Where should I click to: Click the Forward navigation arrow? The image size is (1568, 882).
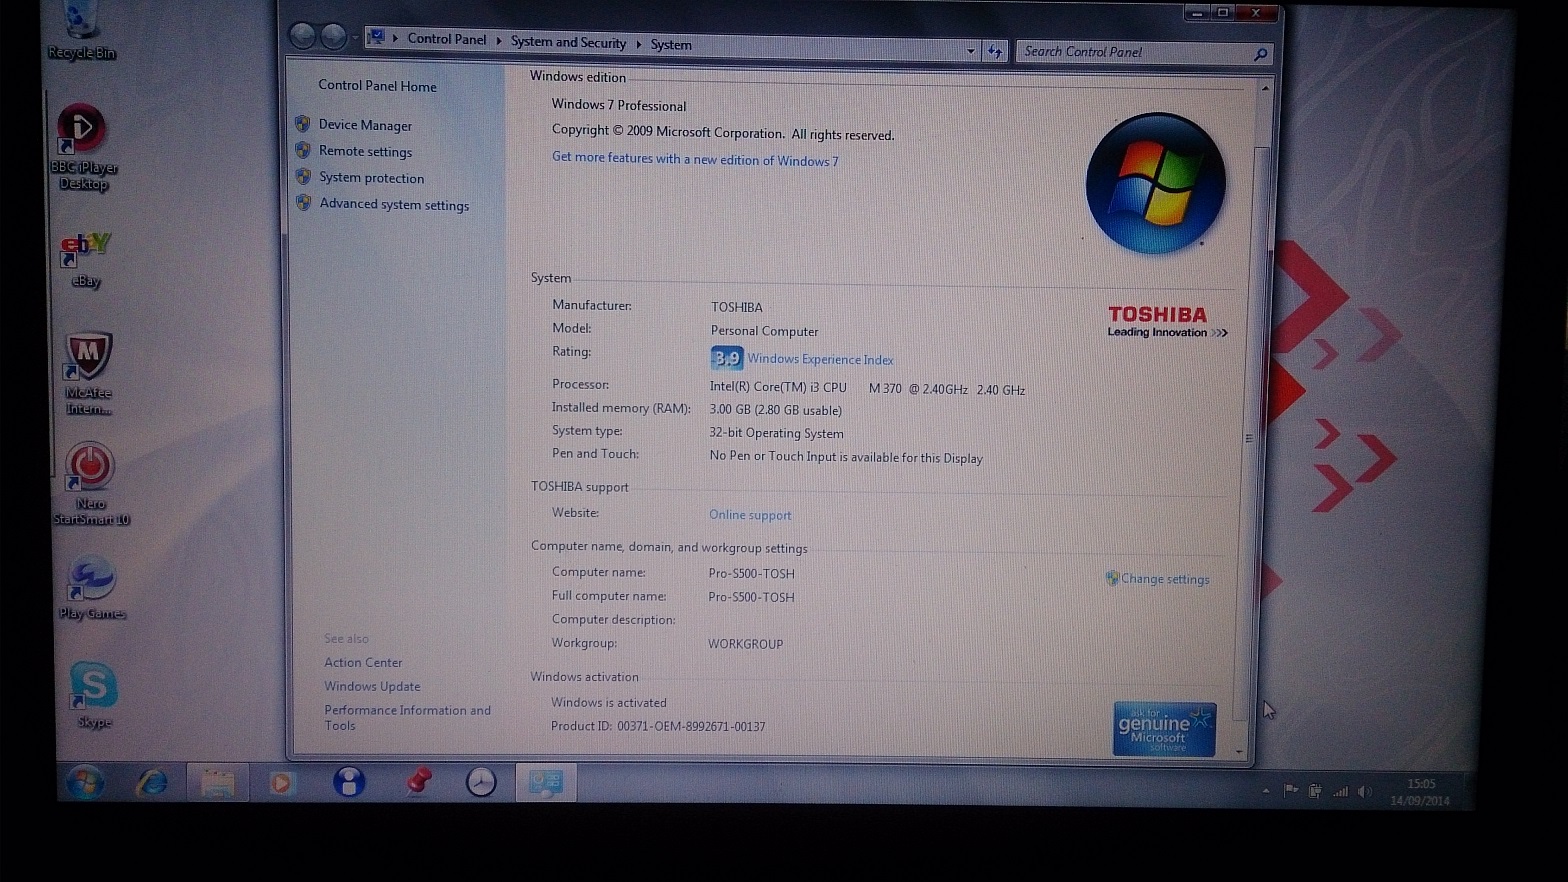pyautogui.click(x=334, y=38)
